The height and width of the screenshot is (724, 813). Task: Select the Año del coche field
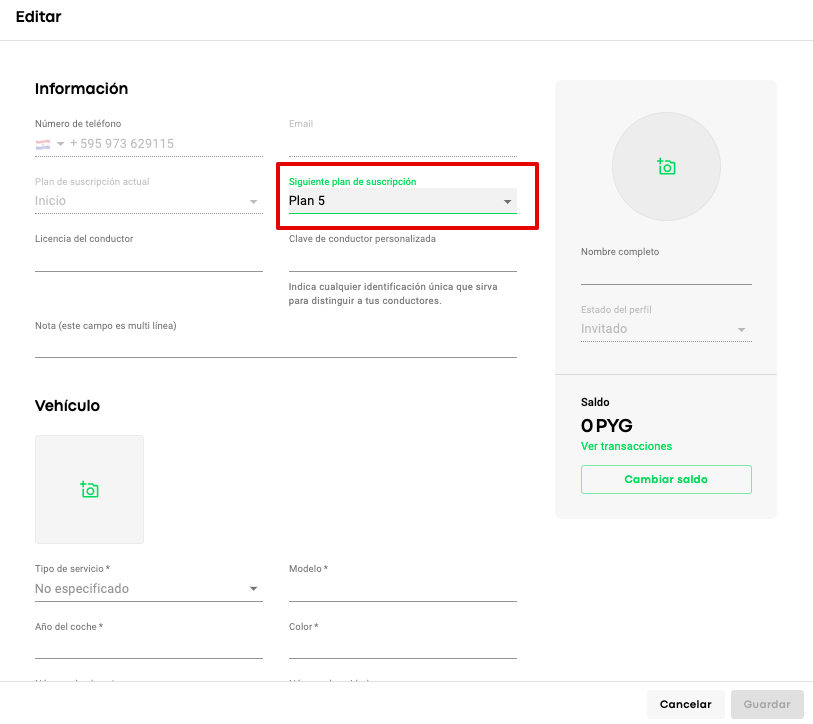[148, 646]
